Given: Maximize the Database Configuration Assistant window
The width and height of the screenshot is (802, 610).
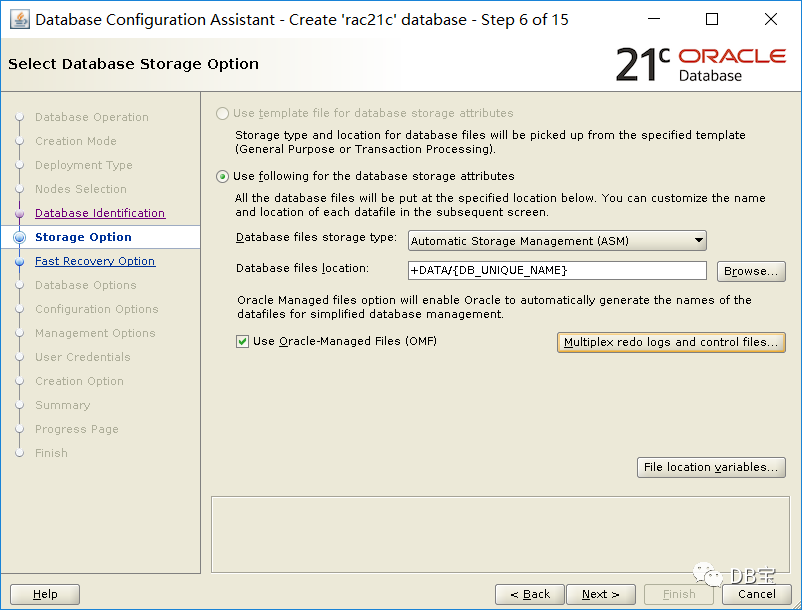Looking at the screenshot, I should coord(711,19).
